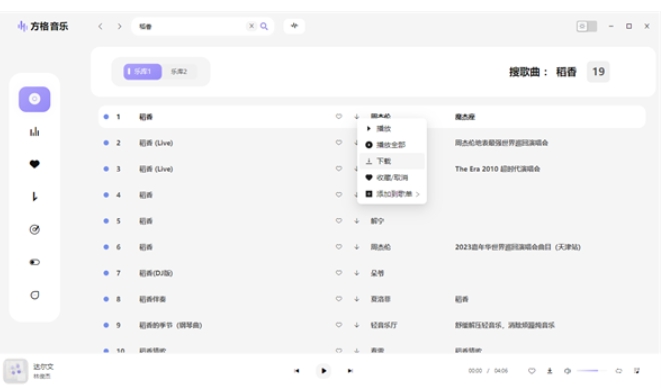Download song number 9 piano version
Image resolution: width=661 pixels, height=388 pixels.
[x=357, y=325]
